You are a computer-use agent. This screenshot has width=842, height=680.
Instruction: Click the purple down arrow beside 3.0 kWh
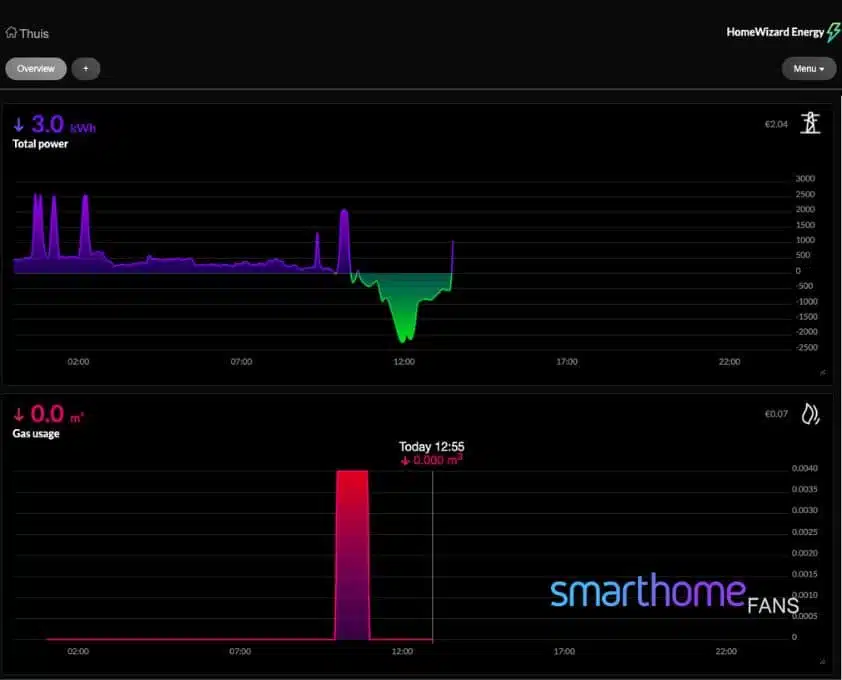point(18,125)
